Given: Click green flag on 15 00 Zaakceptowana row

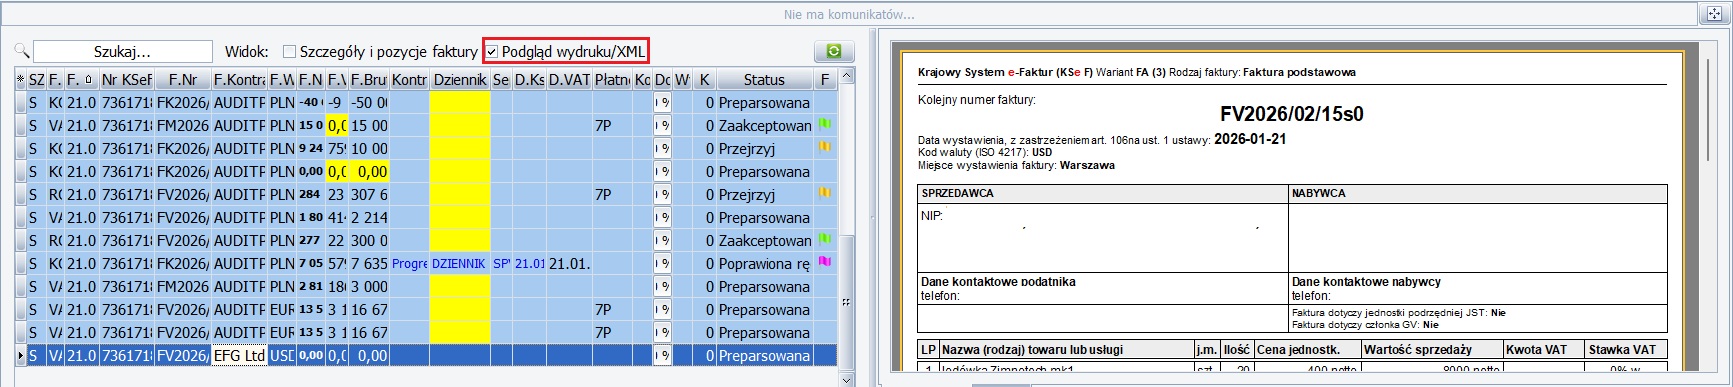Looking at the screenshot, I should point(825,125).
